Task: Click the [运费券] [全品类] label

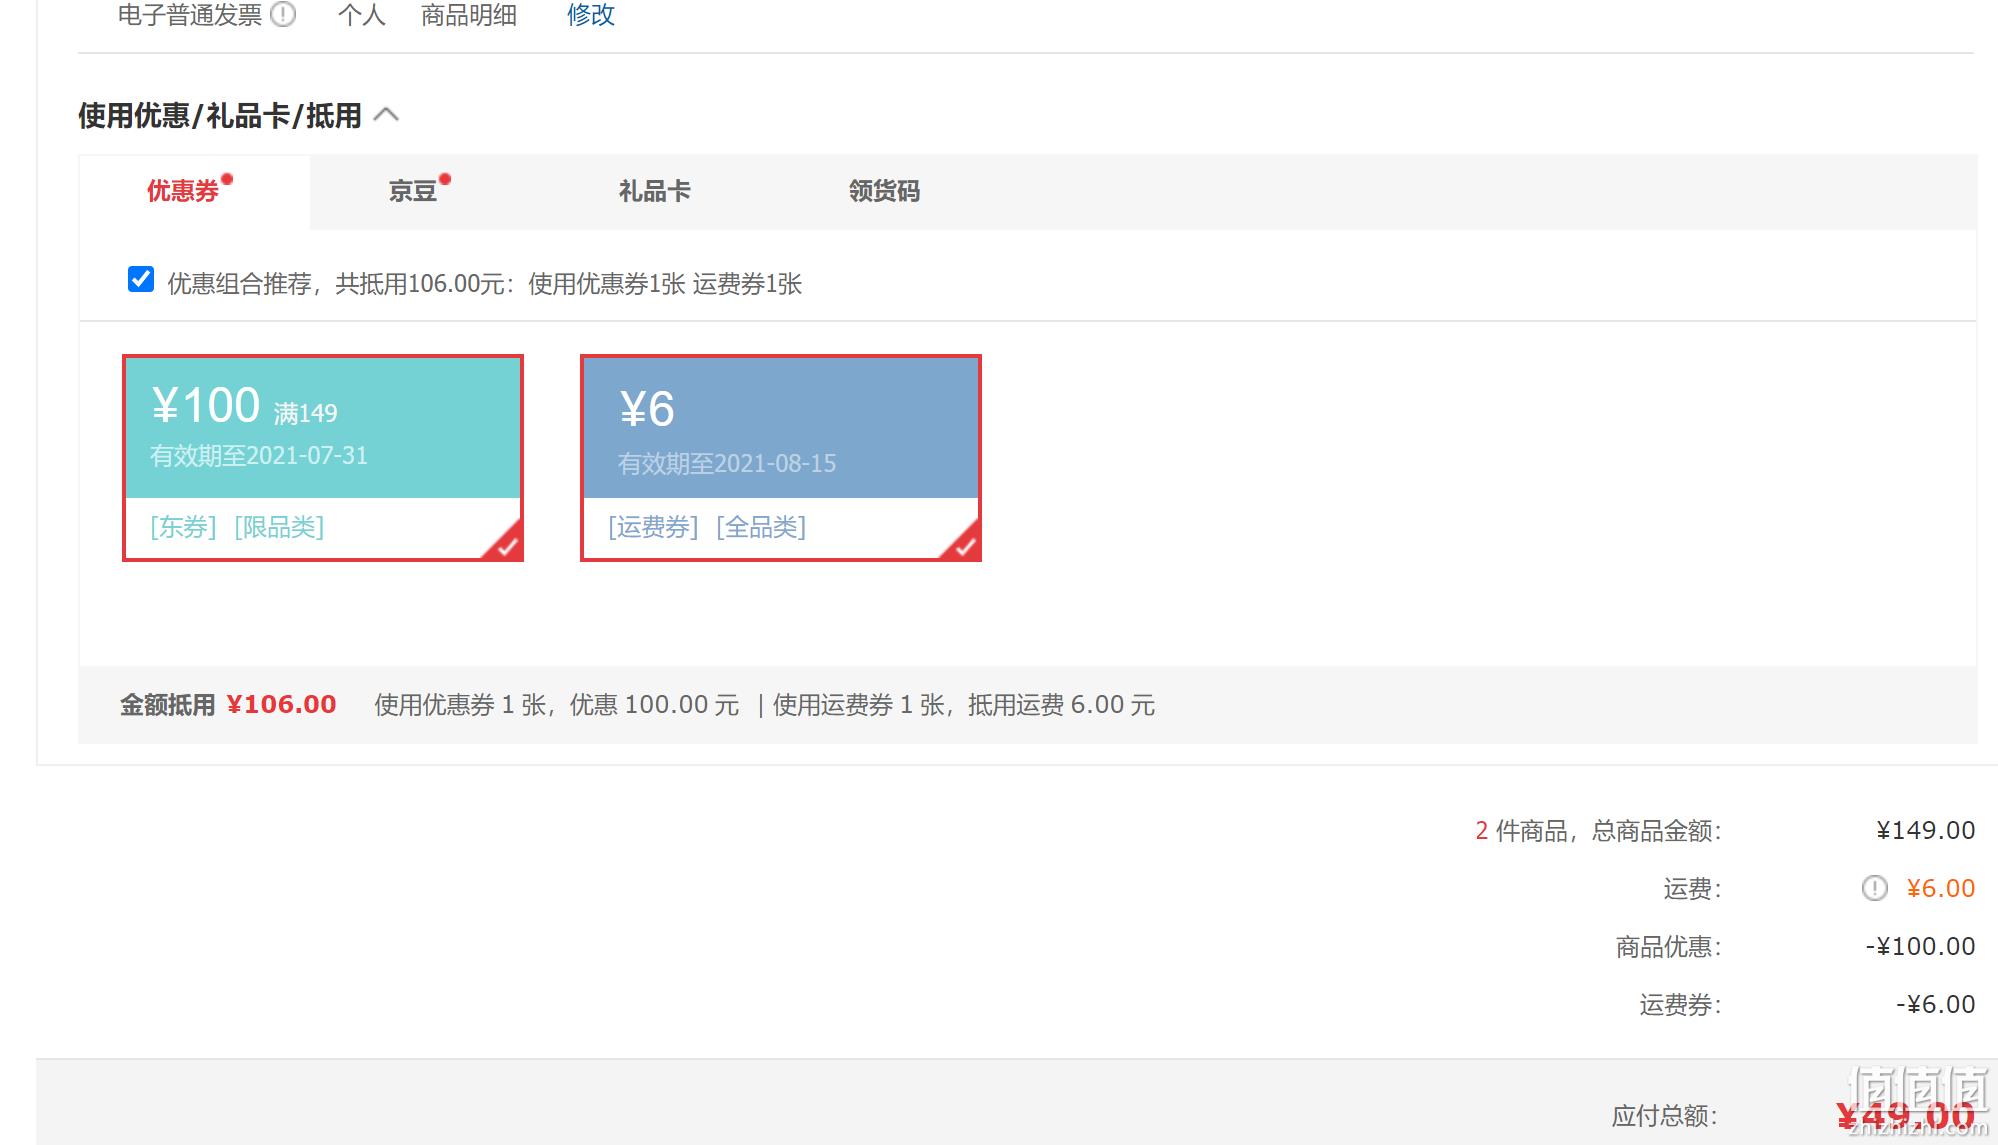Action: pyautogui.click(x=707, y=527)
